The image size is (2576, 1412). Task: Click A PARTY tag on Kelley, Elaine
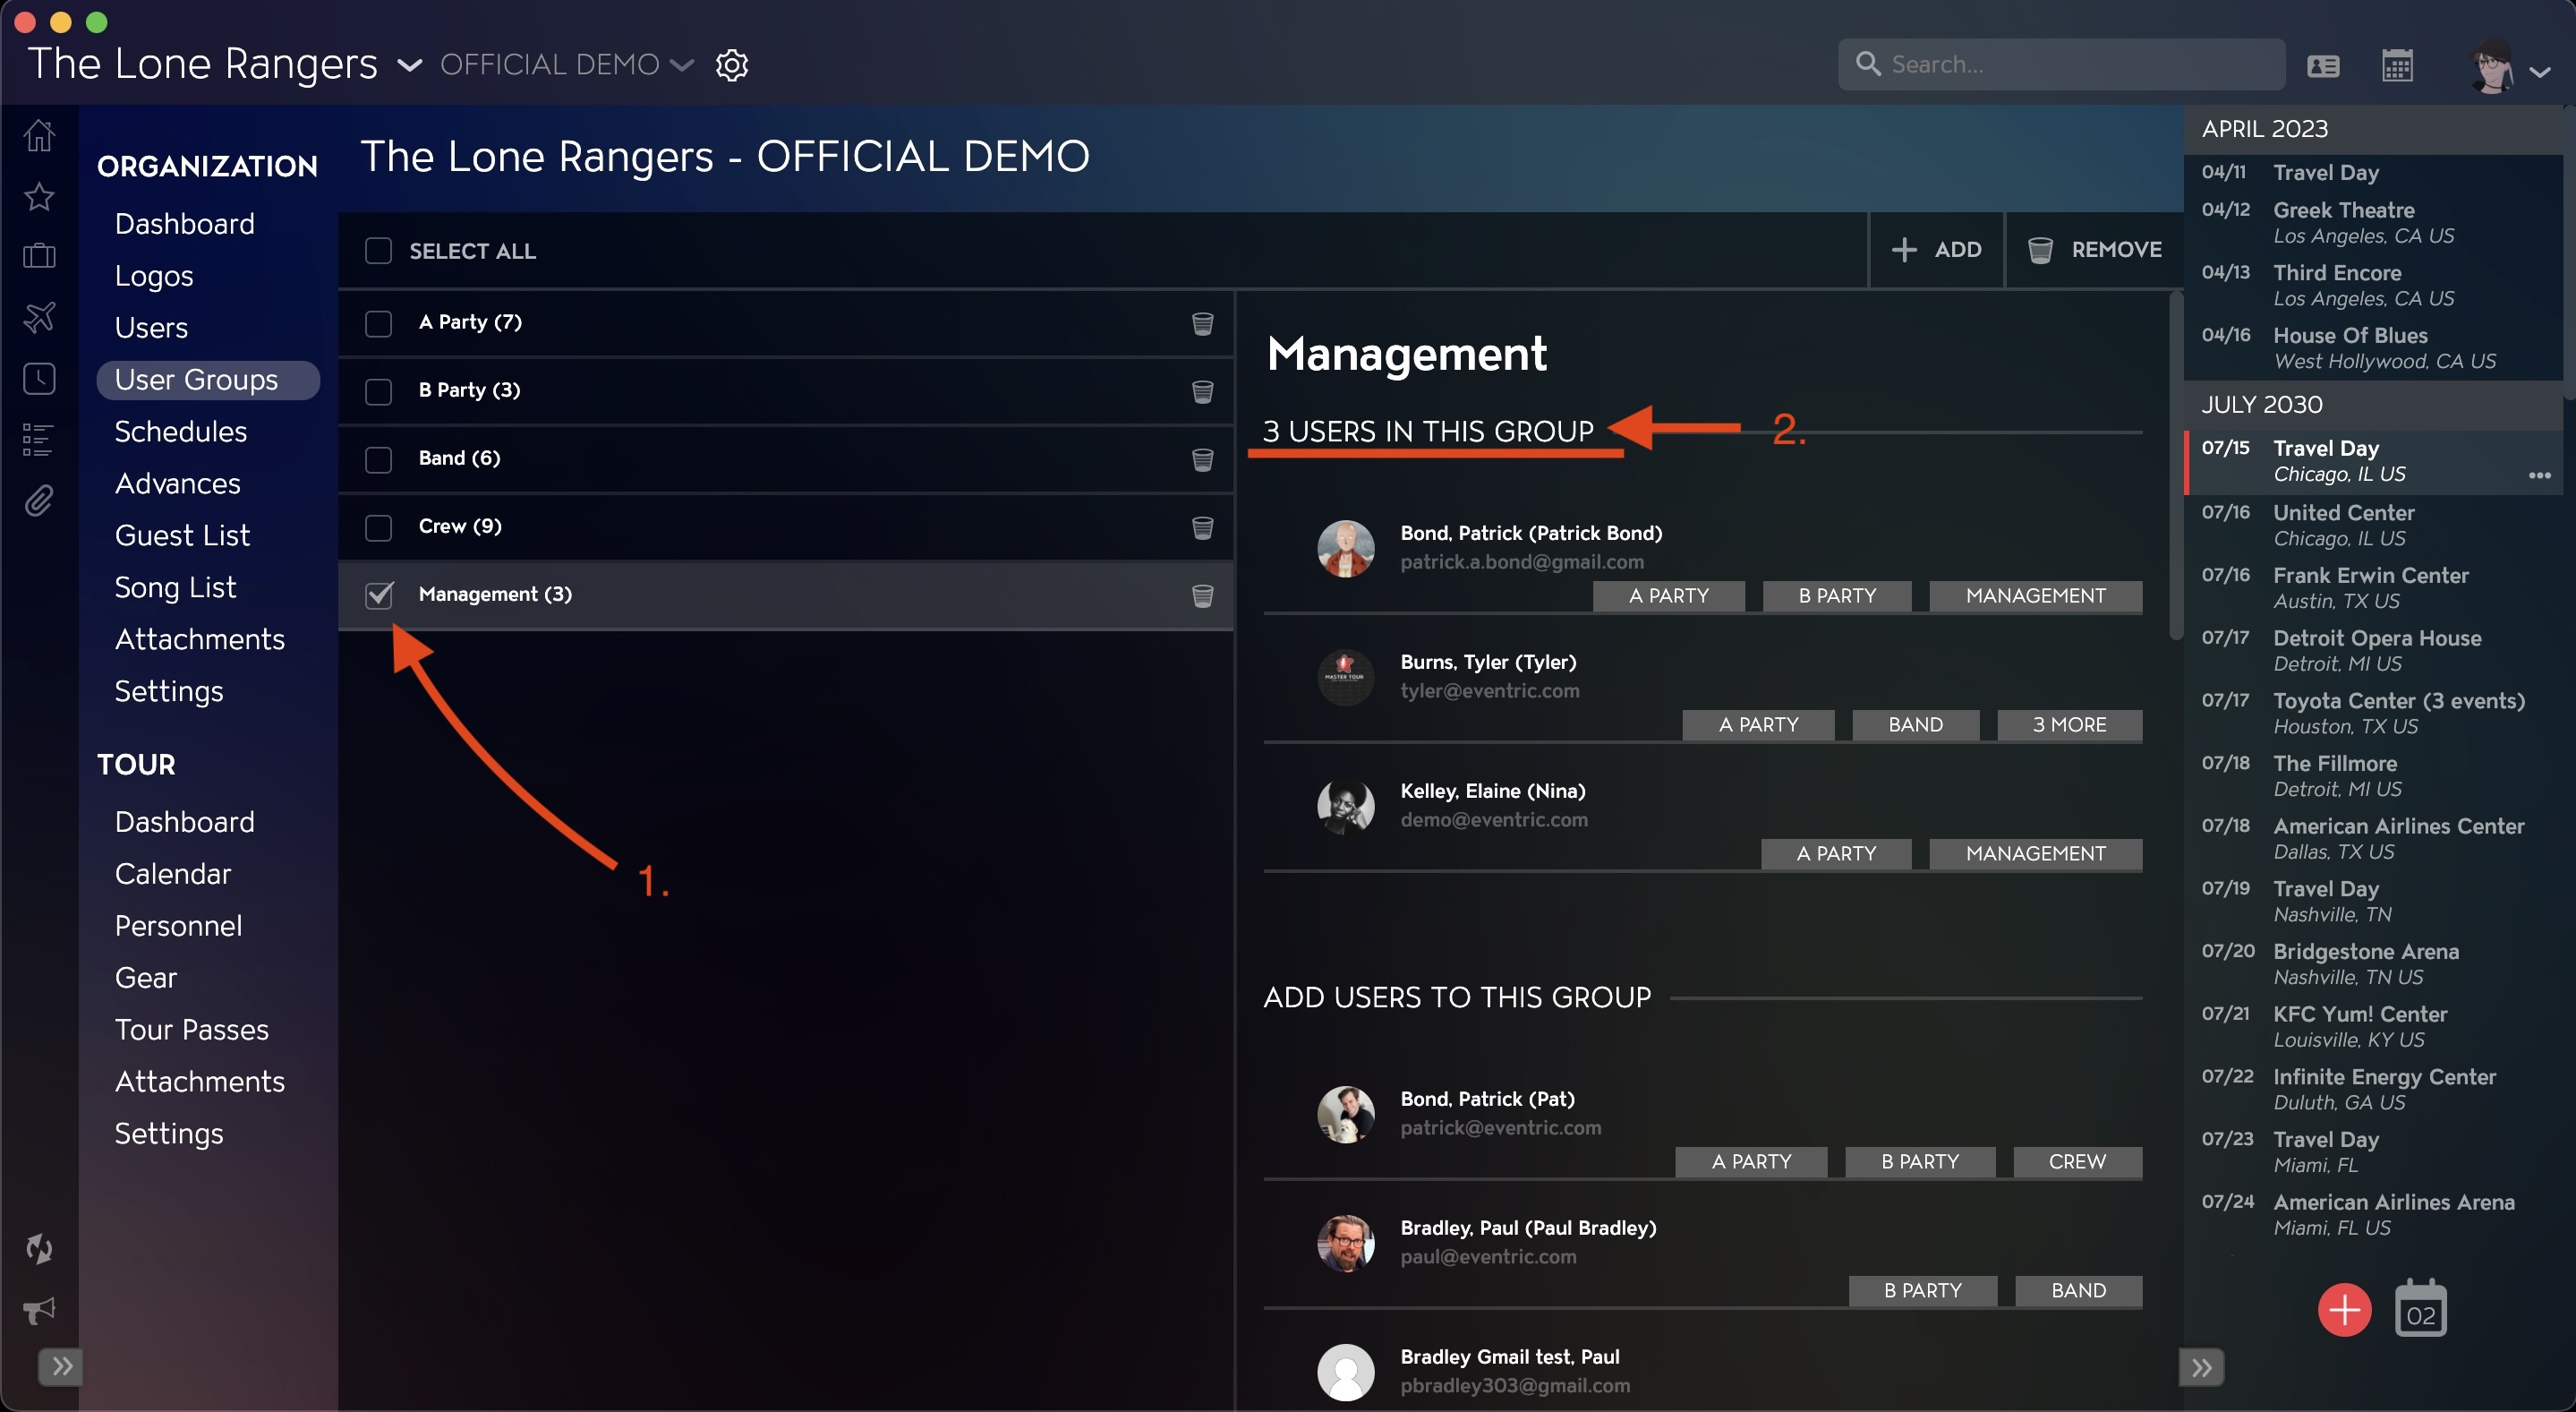1836,854
